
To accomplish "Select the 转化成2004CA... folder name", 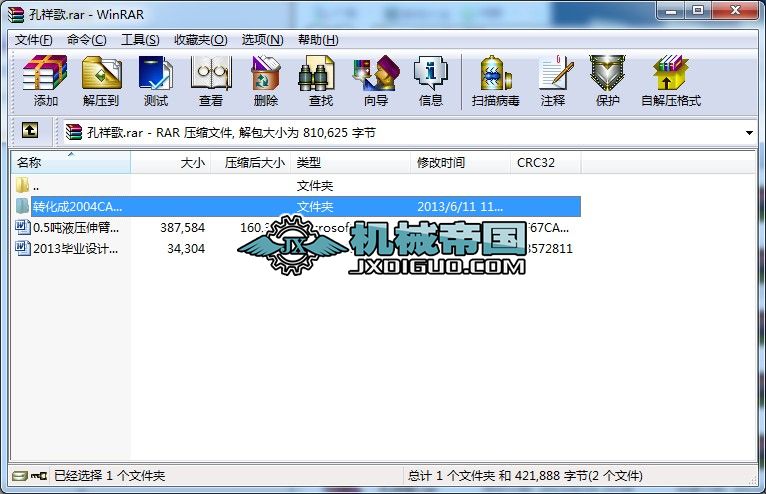I will pos(78,206).
